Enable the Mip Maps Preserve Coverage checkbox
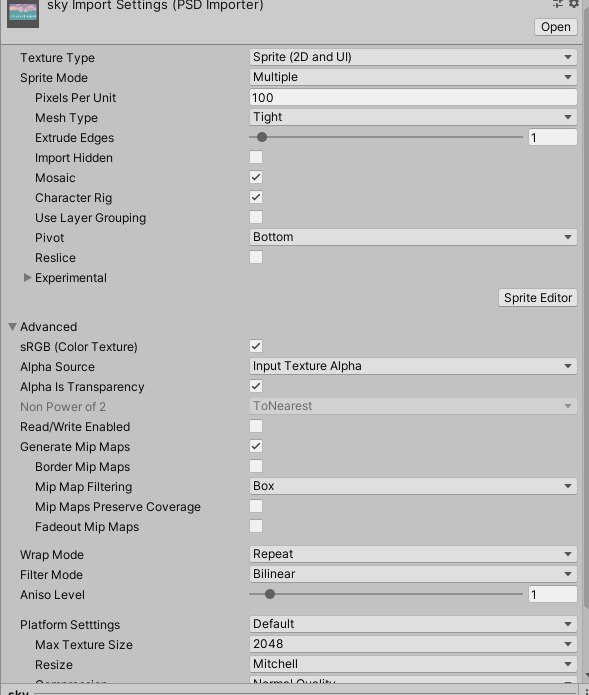 256,506
